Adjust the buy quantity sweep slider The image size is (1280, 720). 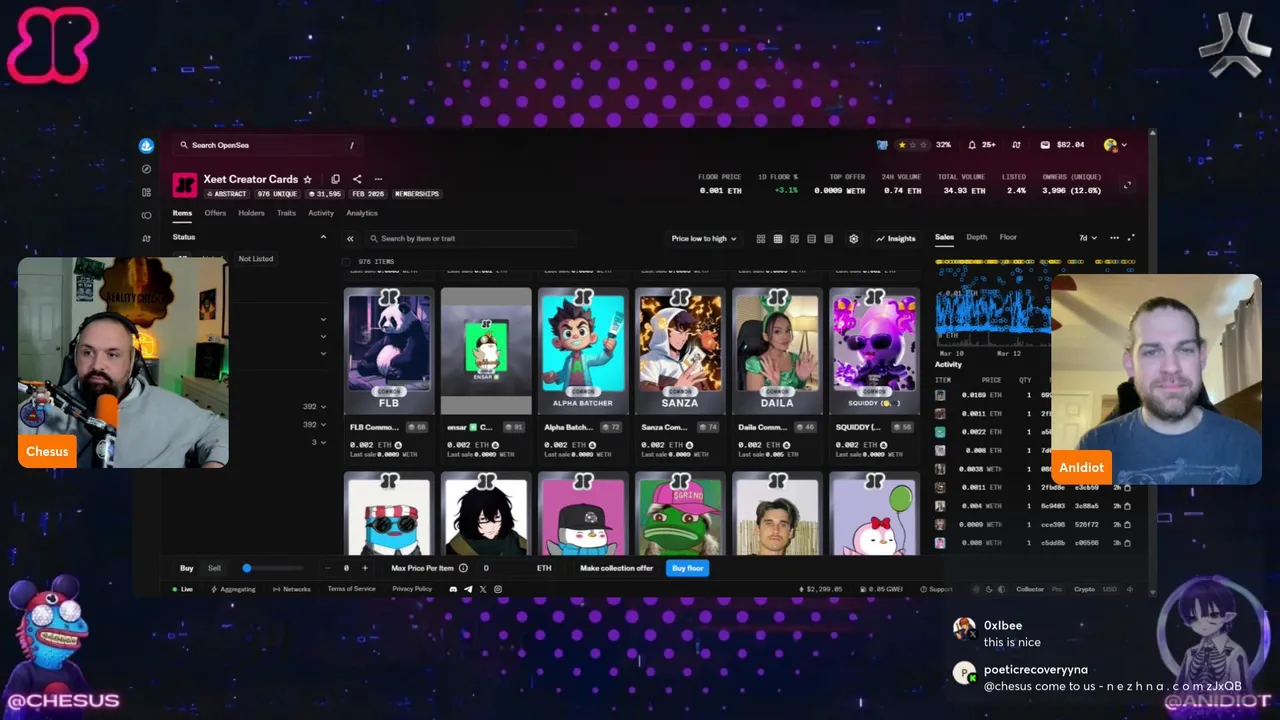click(x=273, y=568)
